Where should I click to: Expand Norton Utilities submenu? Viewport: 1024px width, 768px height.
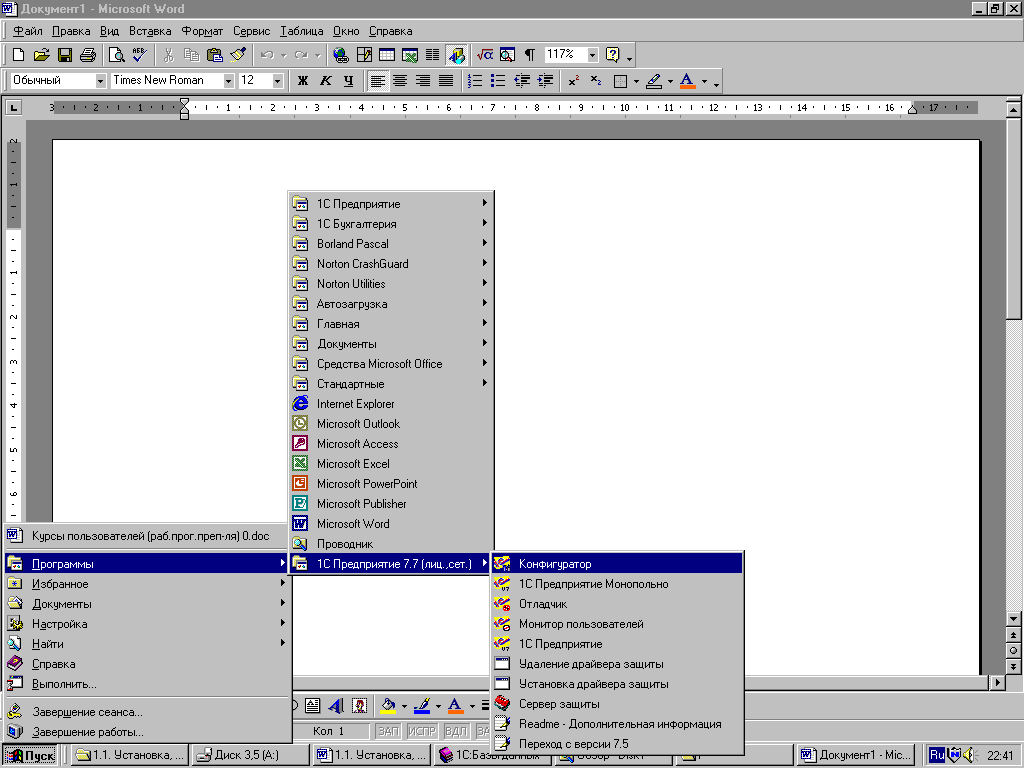(391, 283)
